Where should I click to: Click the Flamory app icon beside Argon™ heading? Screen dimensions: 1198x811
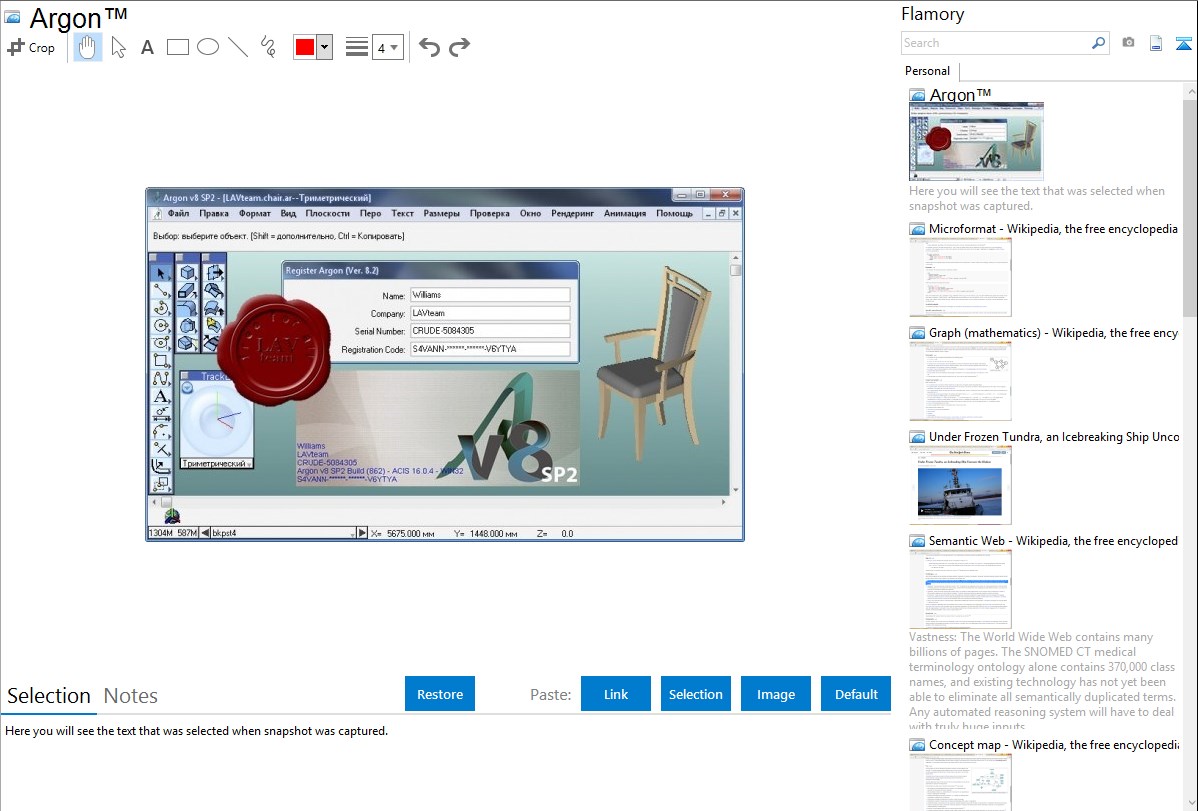pos(12,17)
